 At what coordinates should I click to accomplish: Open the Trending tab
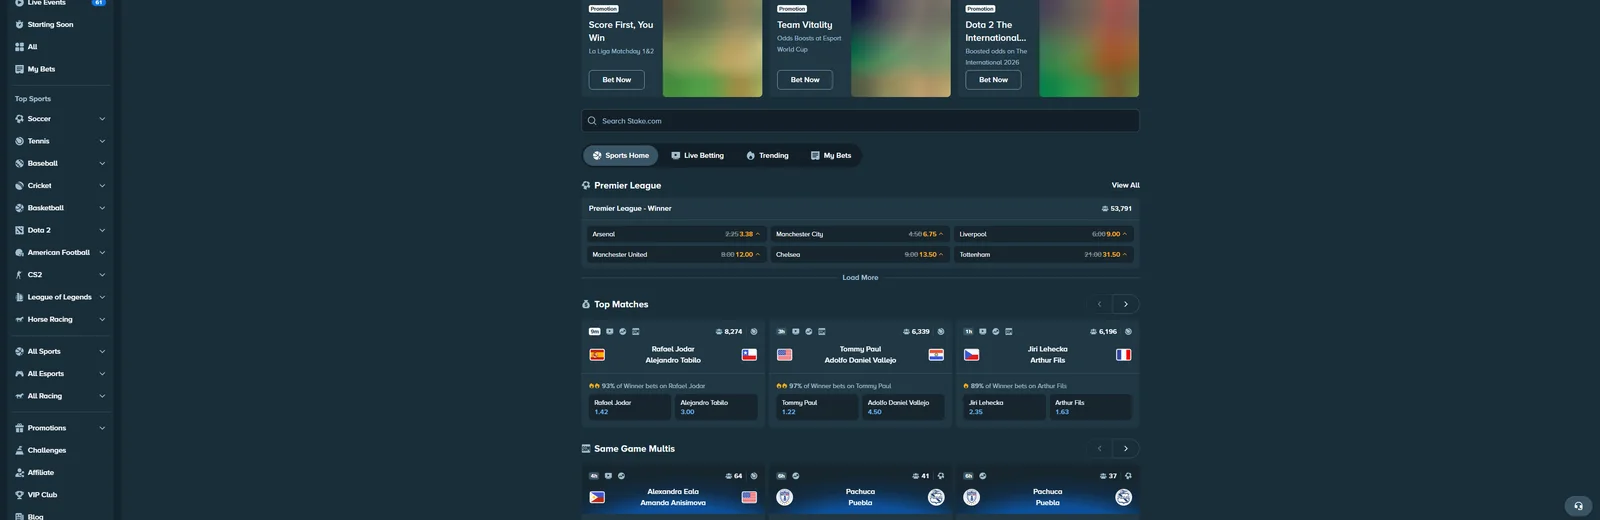tap(768, 156)
